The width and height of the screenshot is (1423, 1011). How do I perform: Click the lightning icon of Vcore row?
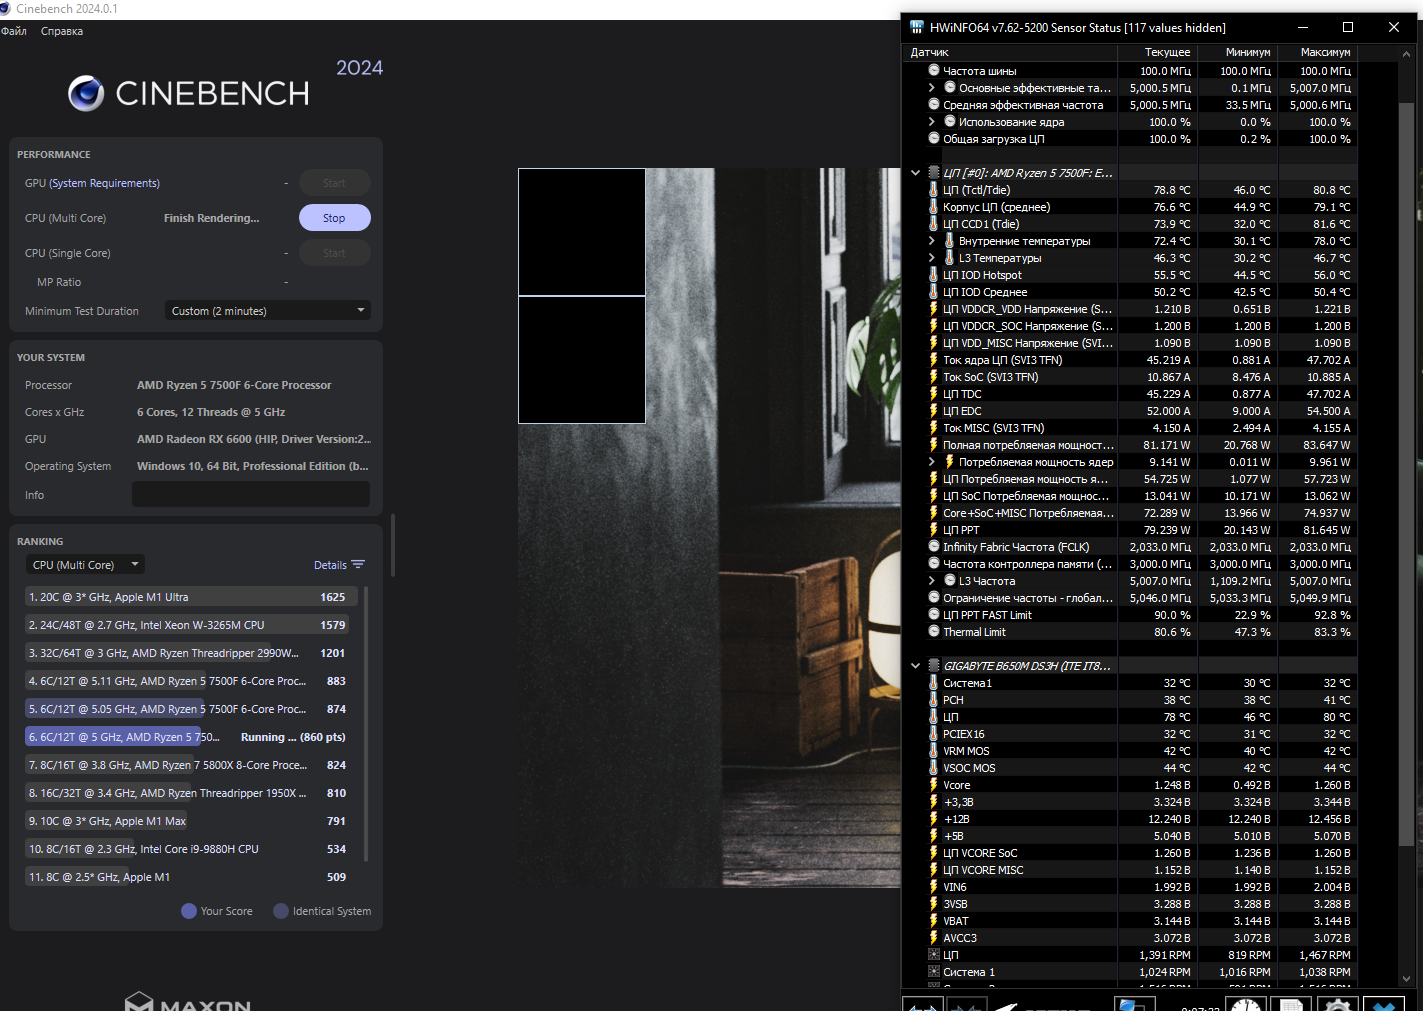[x=934, y=785]
